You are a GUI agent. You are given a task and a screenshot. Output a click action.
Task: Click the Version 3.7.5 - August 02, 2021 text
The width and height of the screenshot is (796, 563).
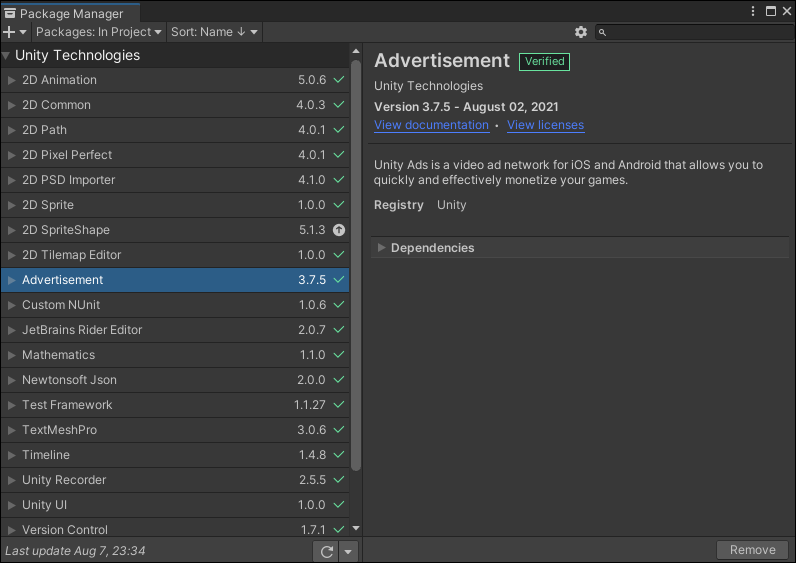[466, 107]
